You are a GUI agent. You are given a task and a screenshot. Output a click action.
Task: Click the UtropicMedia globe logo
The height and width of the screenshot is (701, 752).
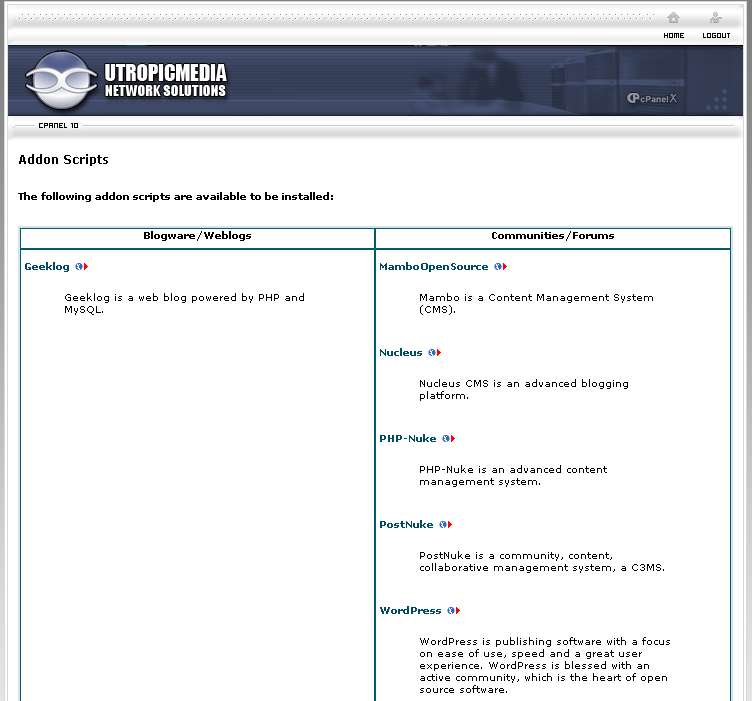tap(61, 80)
